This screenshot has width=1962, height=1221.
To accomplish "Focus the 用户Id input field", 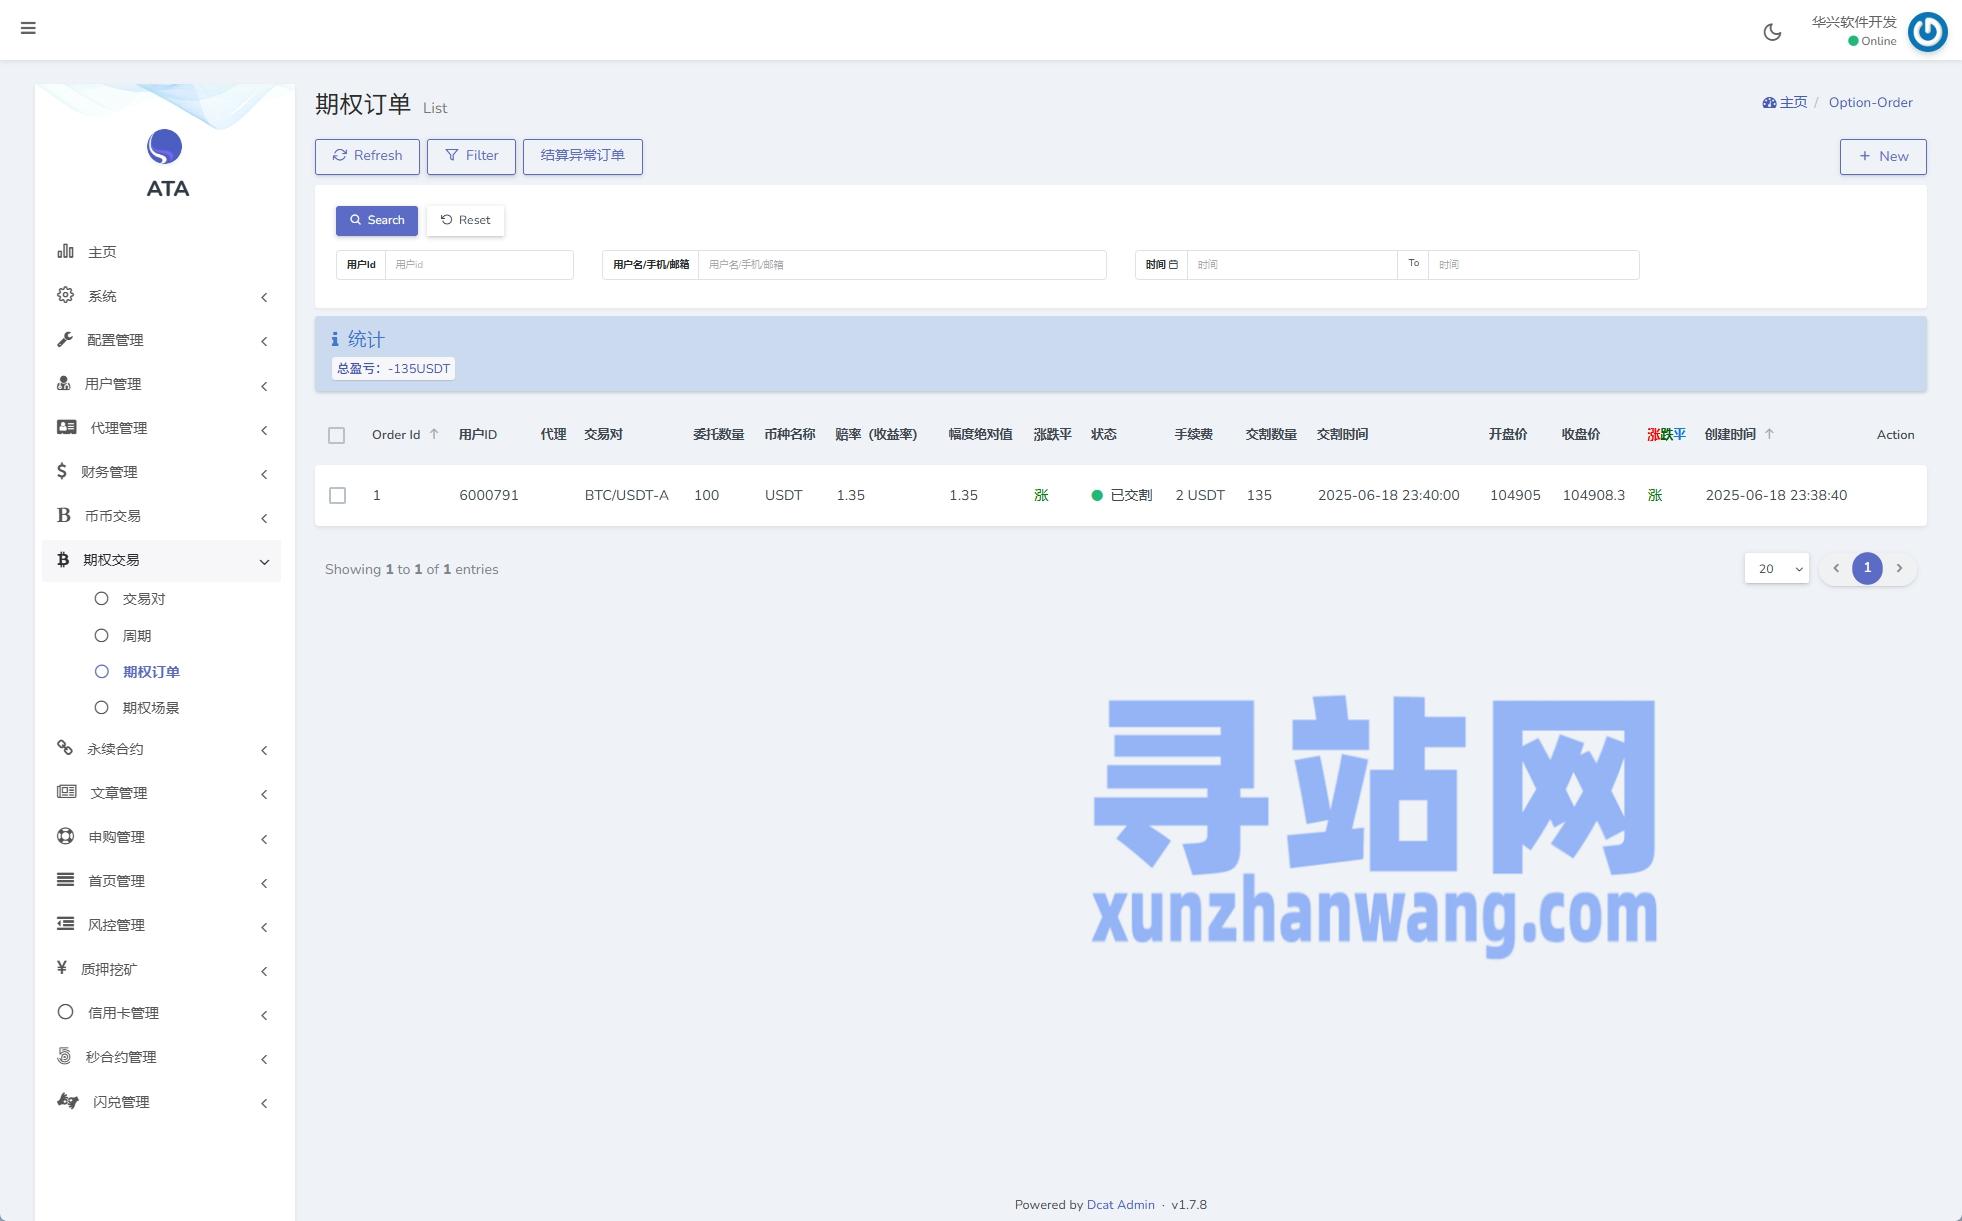I will 479,265.
